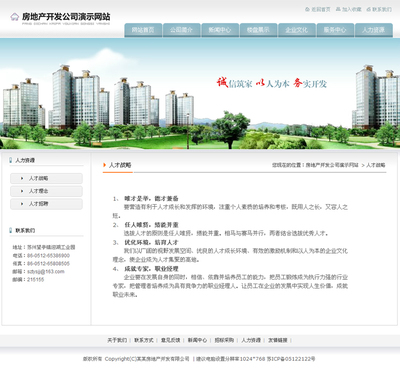The width and height of the screenshot is (400, 369).
Task: Click the fax number line starting with 传真
Action: (41, 264)
